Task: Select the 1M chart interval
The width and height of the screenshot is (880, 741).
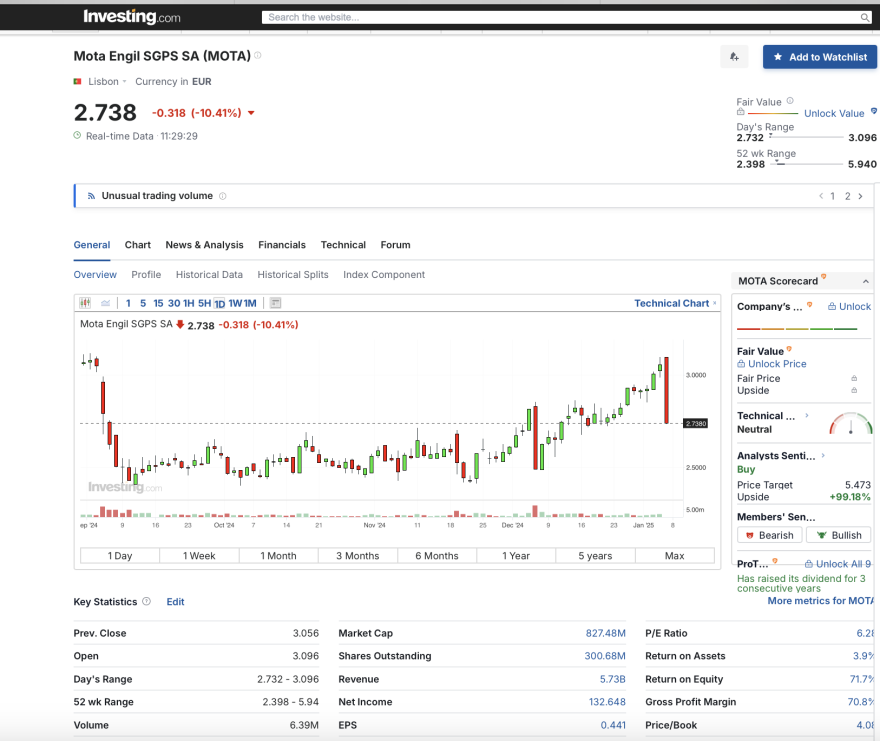Action: 250,303
